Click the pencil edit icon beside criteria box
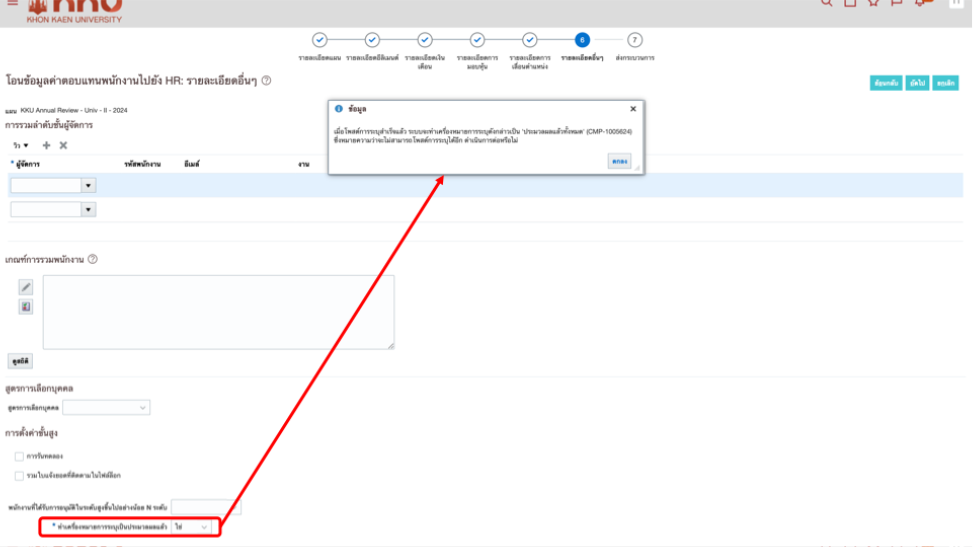 click(26, 288)
